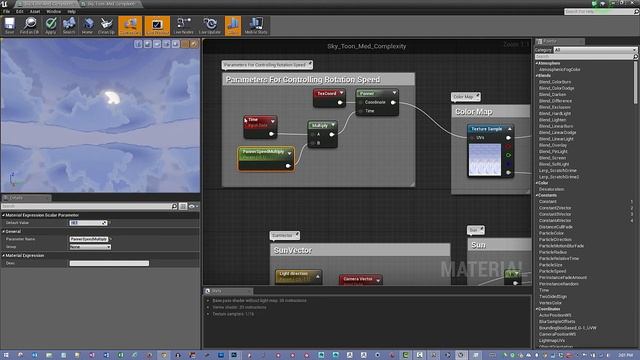Toggle the Live Preview toolbar button
The height and width of the screenshot is (360, 640).
(157, 25)
